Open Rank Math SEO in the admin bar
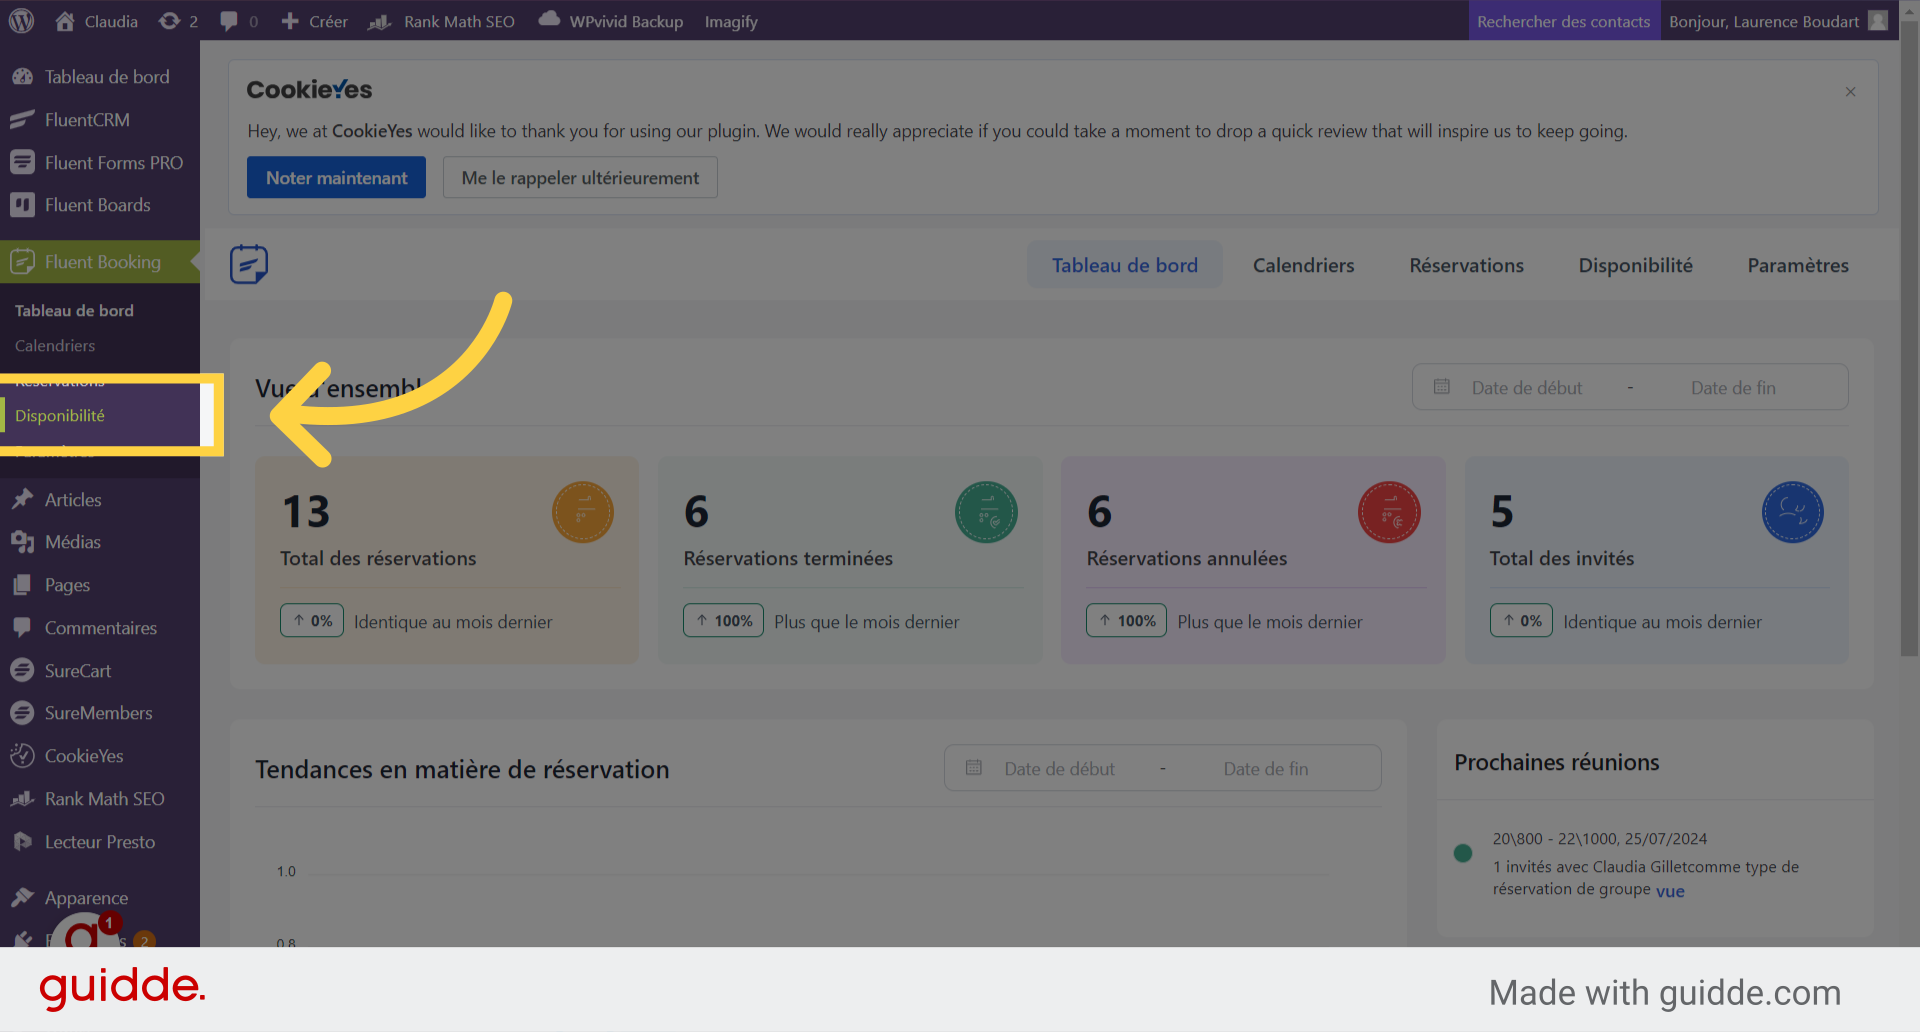This screenshot has width=1920, height=1032. 441,21
